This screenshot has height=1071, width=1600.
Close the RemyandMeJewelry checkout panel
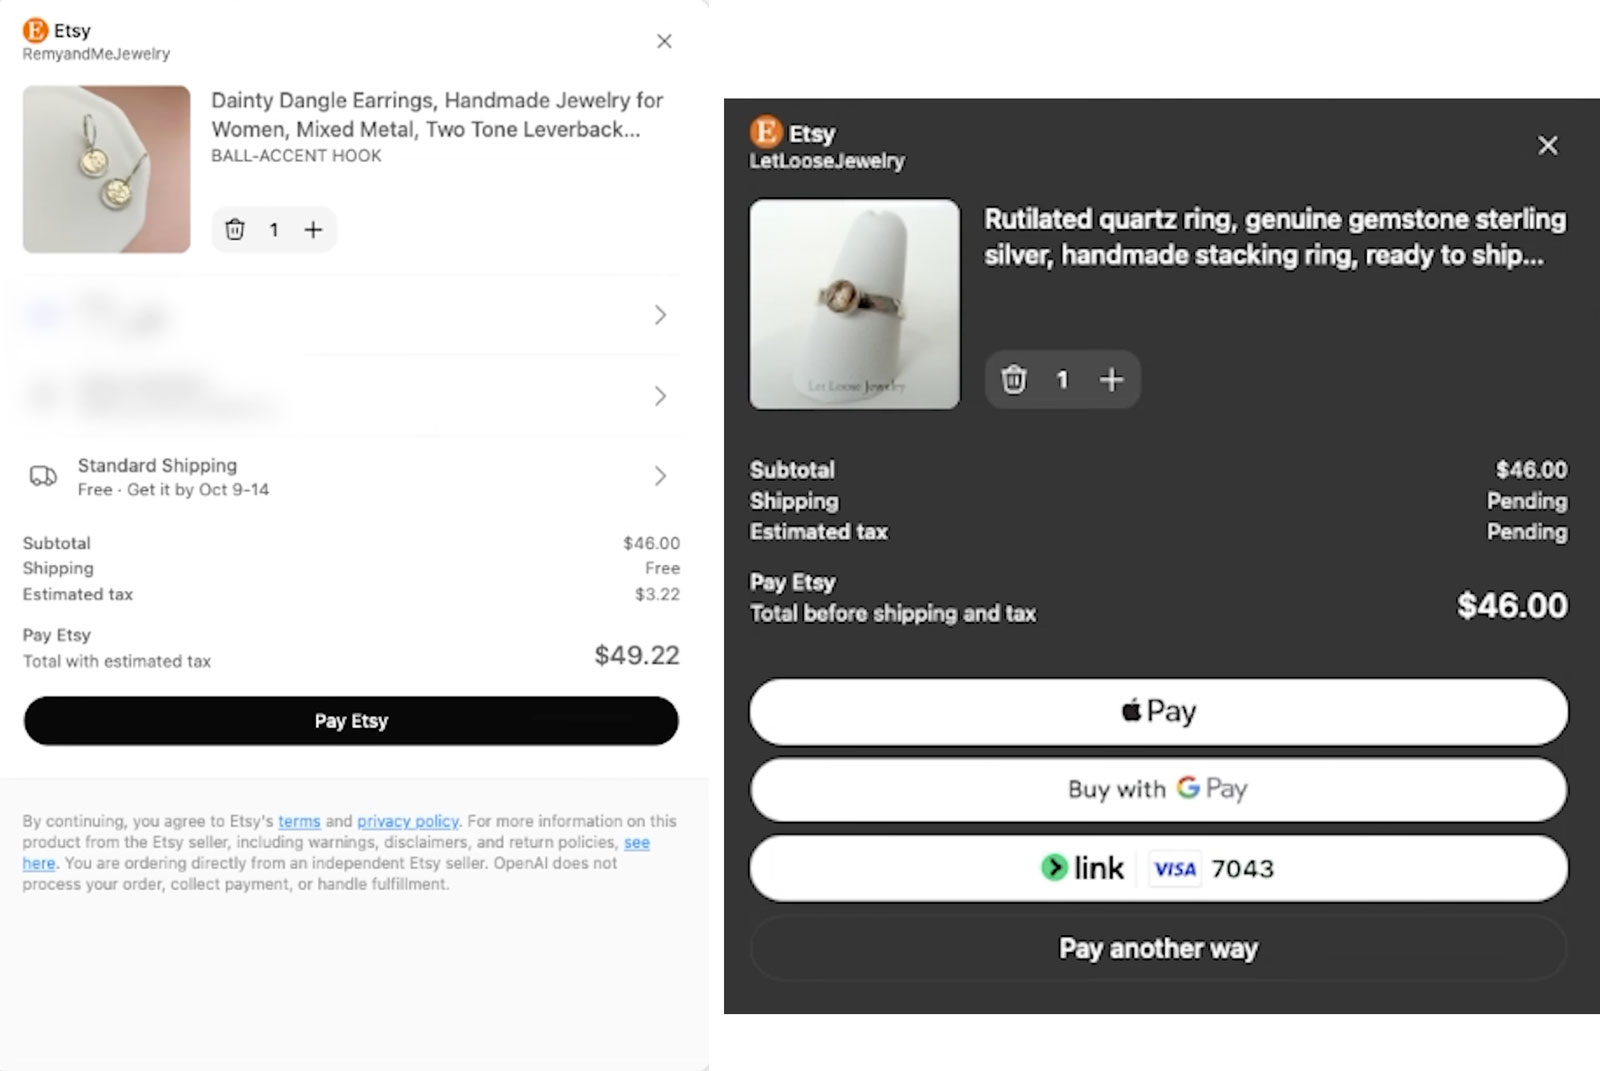[664, 41]
